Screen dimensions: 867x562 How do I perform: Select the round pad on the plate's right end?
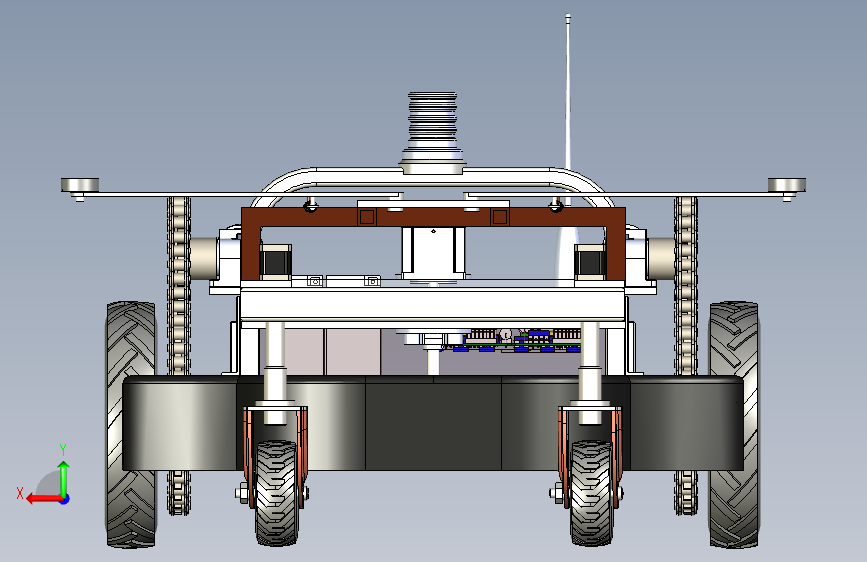pos(787,185)
